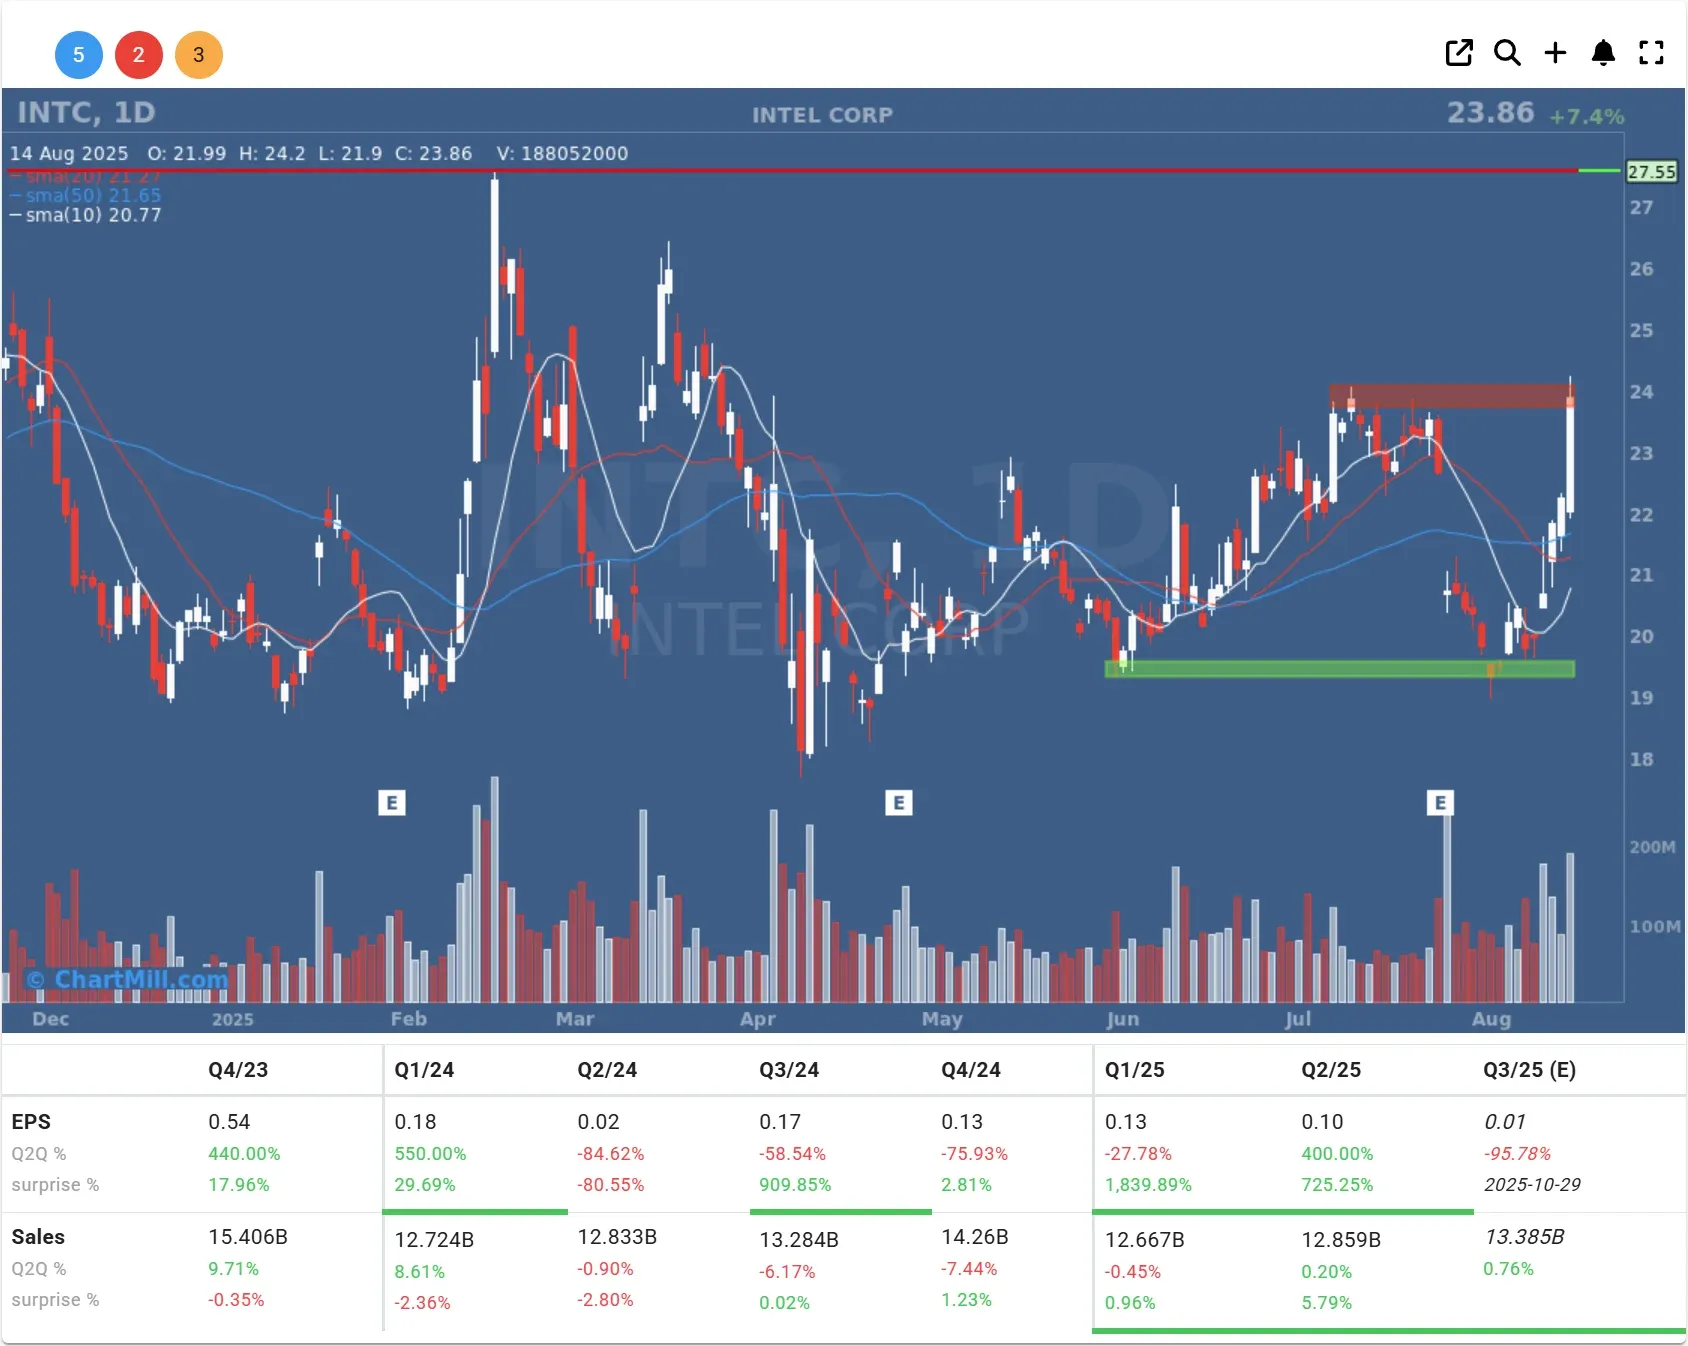Click the EPS surprise value 909.85%

[x=795, y=1184]
